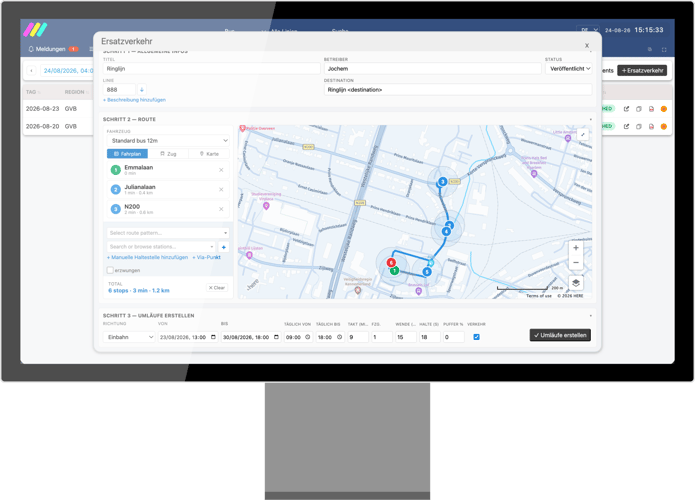Remove the Emmalaan stop from route
This screenshot has height=500, width=695.
221,170
